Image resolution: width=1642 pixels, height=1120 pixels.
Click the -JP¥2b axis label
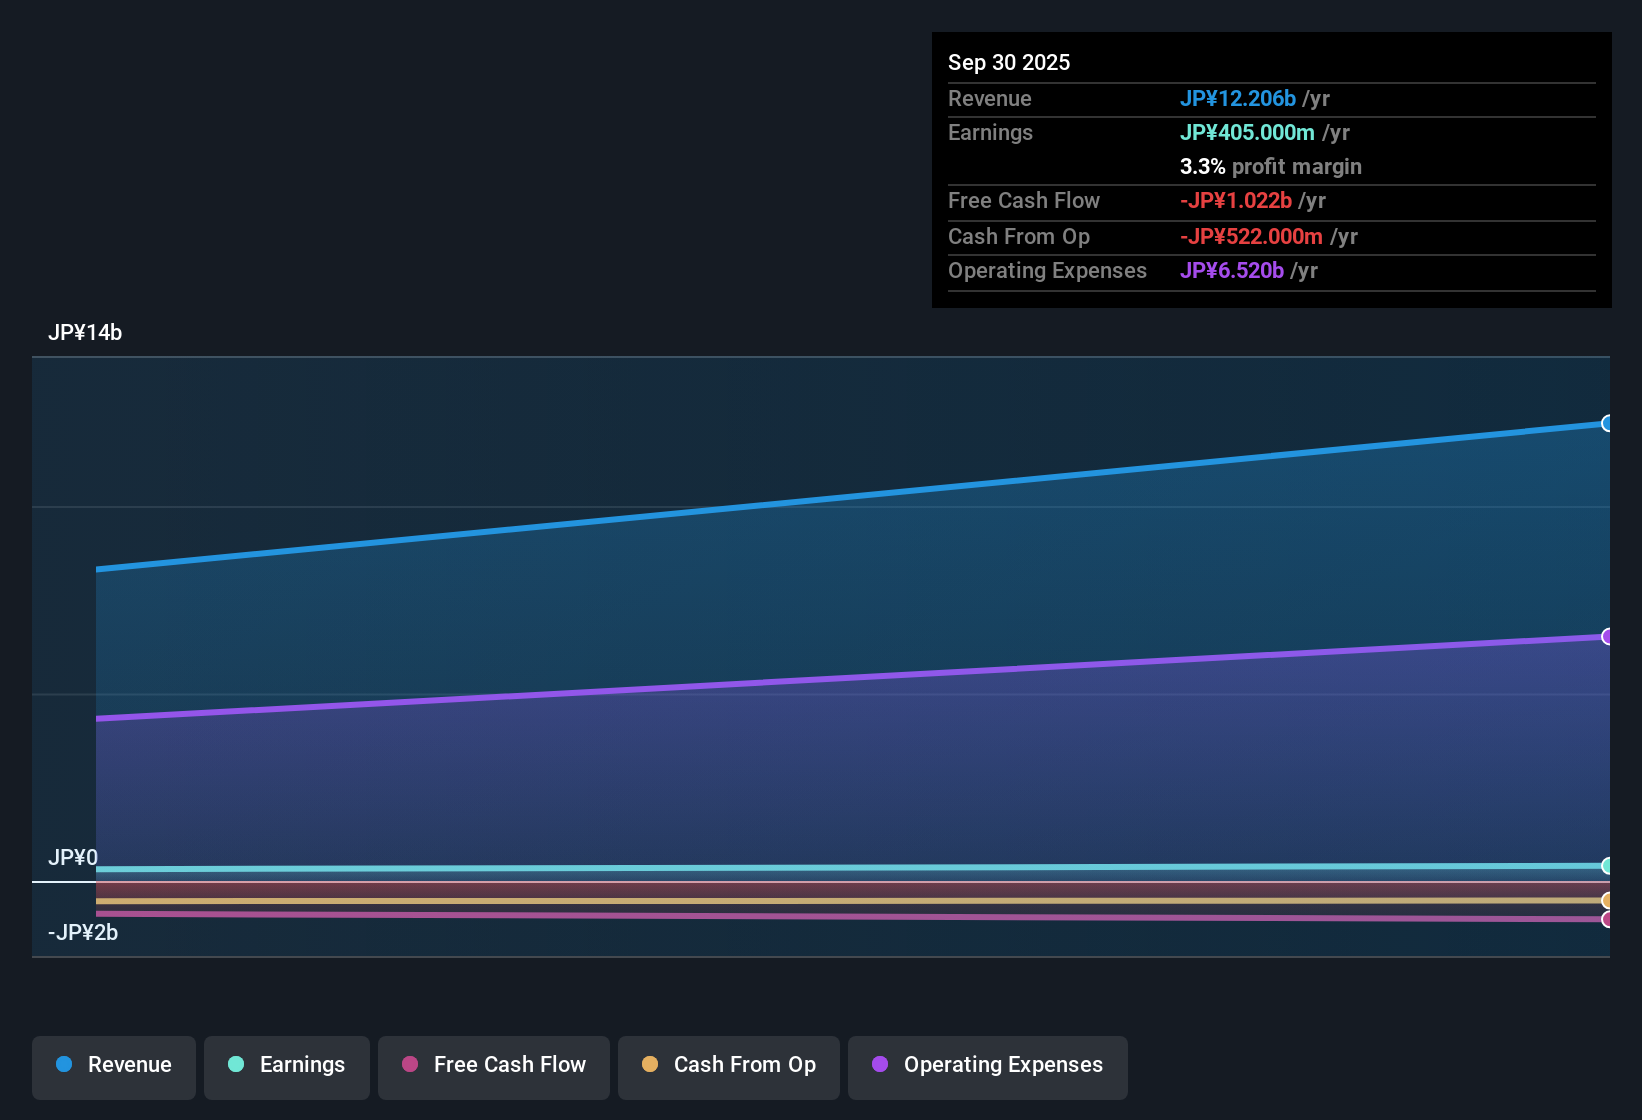pyautogui.click(x=83, y=932)
